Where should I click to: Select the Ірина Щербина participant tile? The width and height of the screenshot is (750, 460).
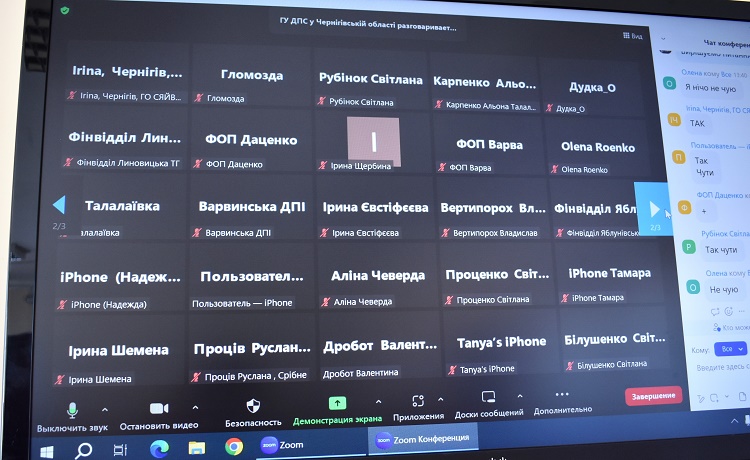[373, 142]
